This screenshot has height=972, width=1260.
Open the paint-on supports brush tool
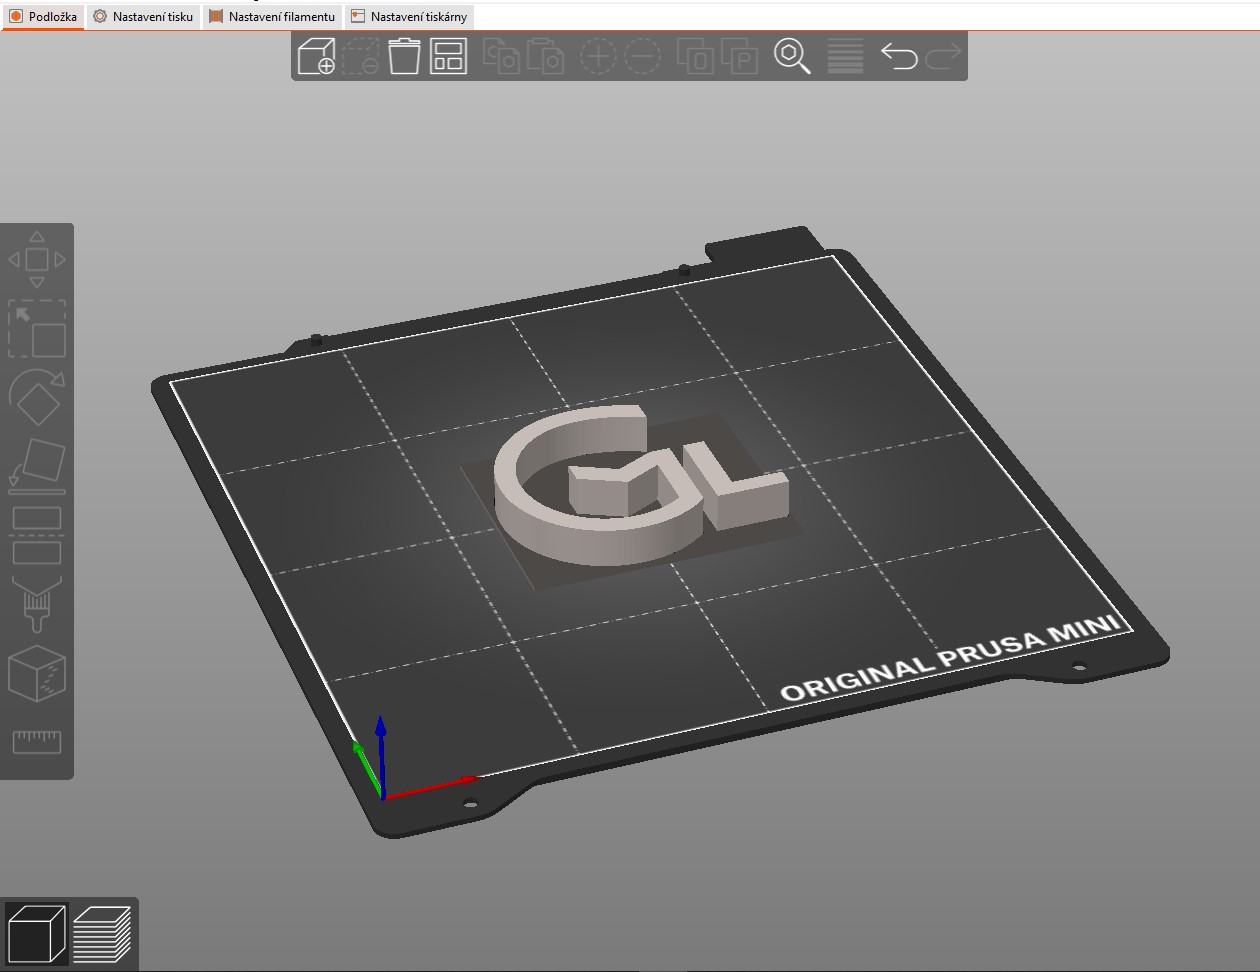pyautogui.click(x=37, y=603)
